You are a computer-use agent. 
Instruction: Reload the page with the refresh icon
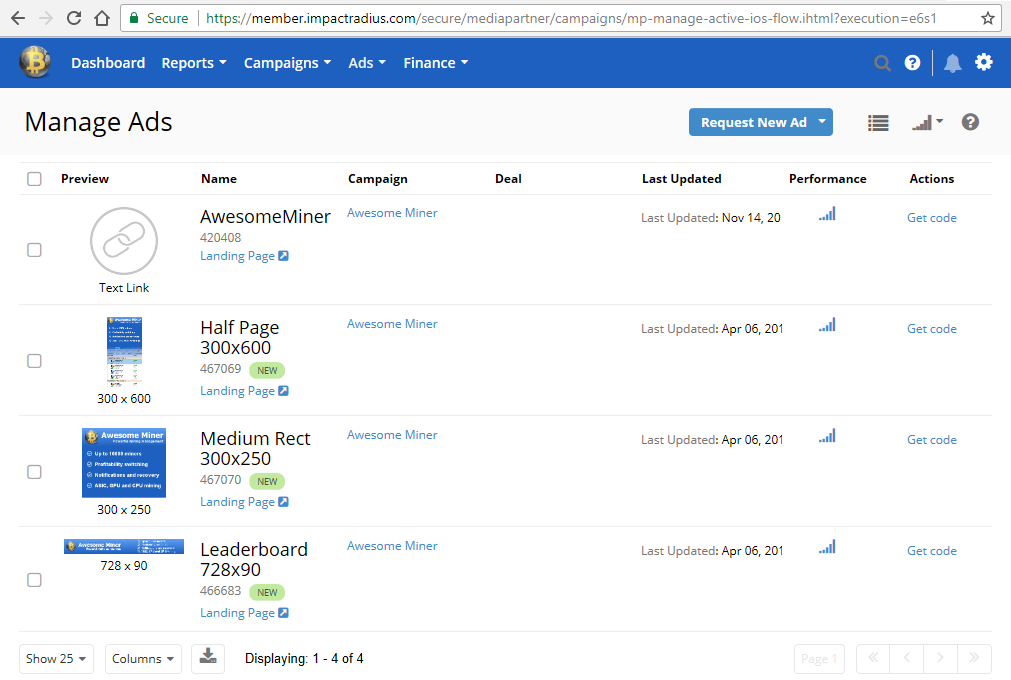[74, 18]
